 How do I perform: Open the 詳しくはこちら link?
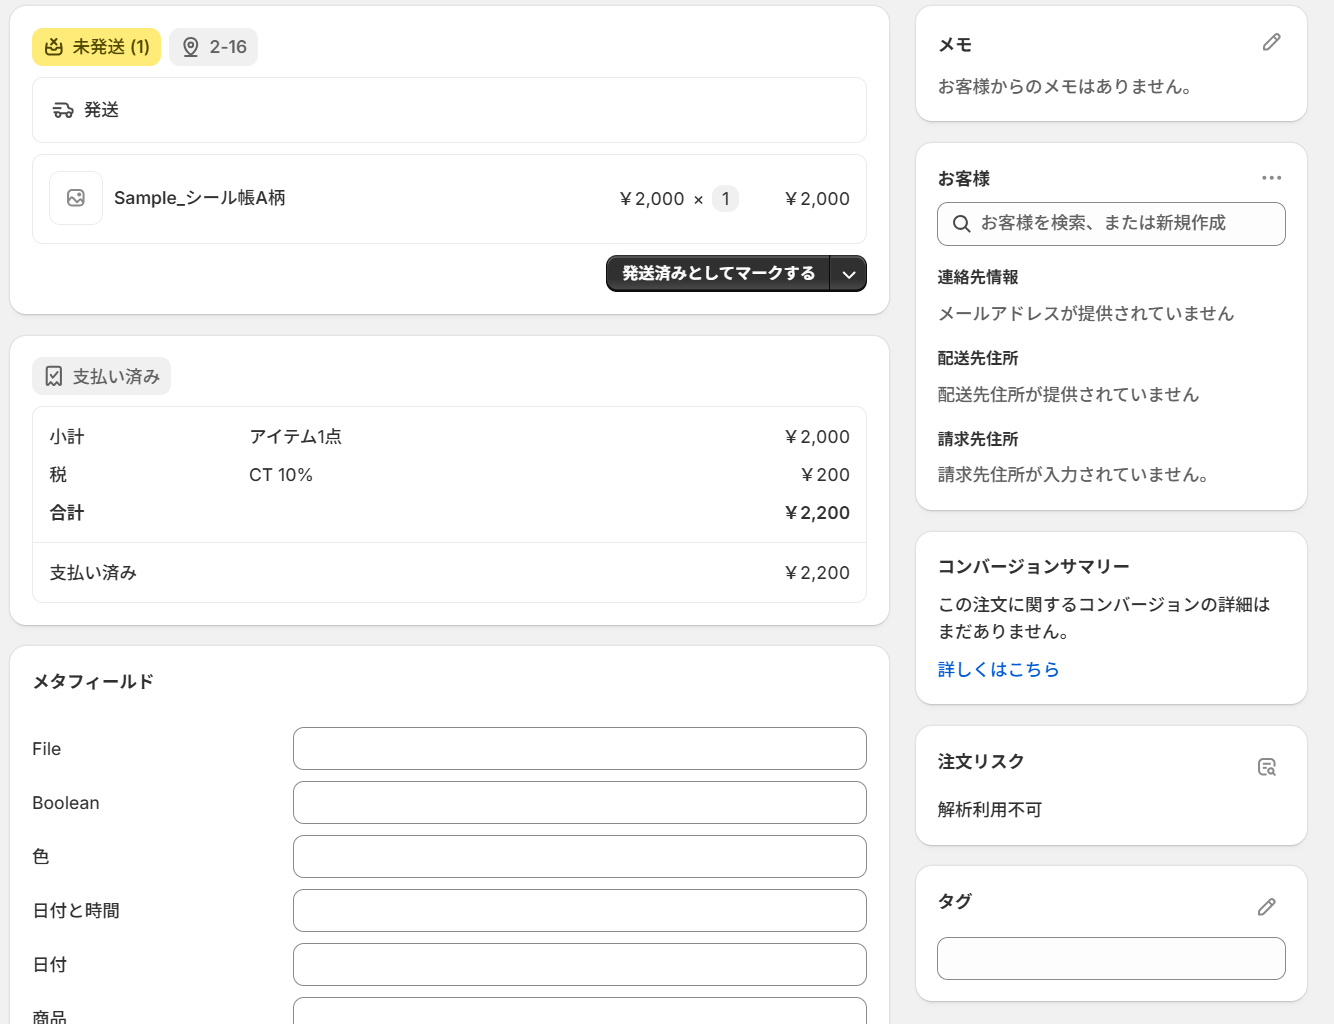tap(998, 669)
